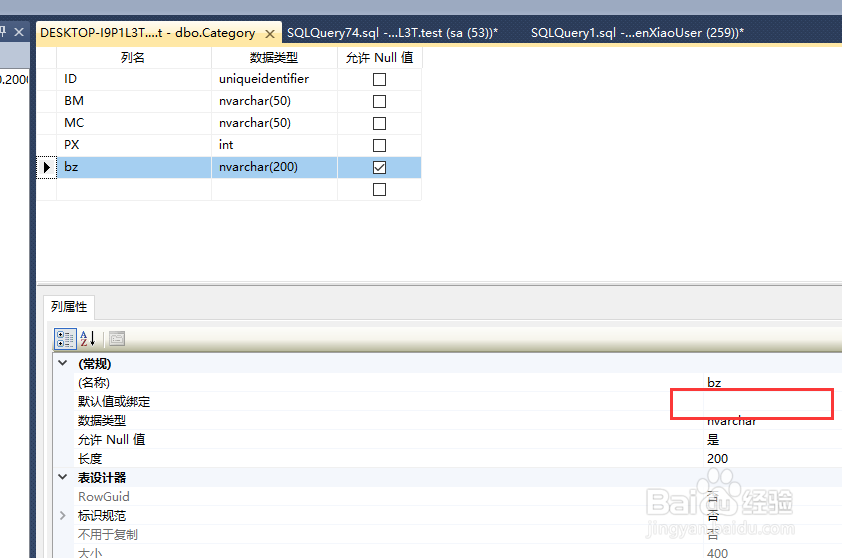Close the dbo.Category designer tab
The image size is (842, 558).
[270, 34]
